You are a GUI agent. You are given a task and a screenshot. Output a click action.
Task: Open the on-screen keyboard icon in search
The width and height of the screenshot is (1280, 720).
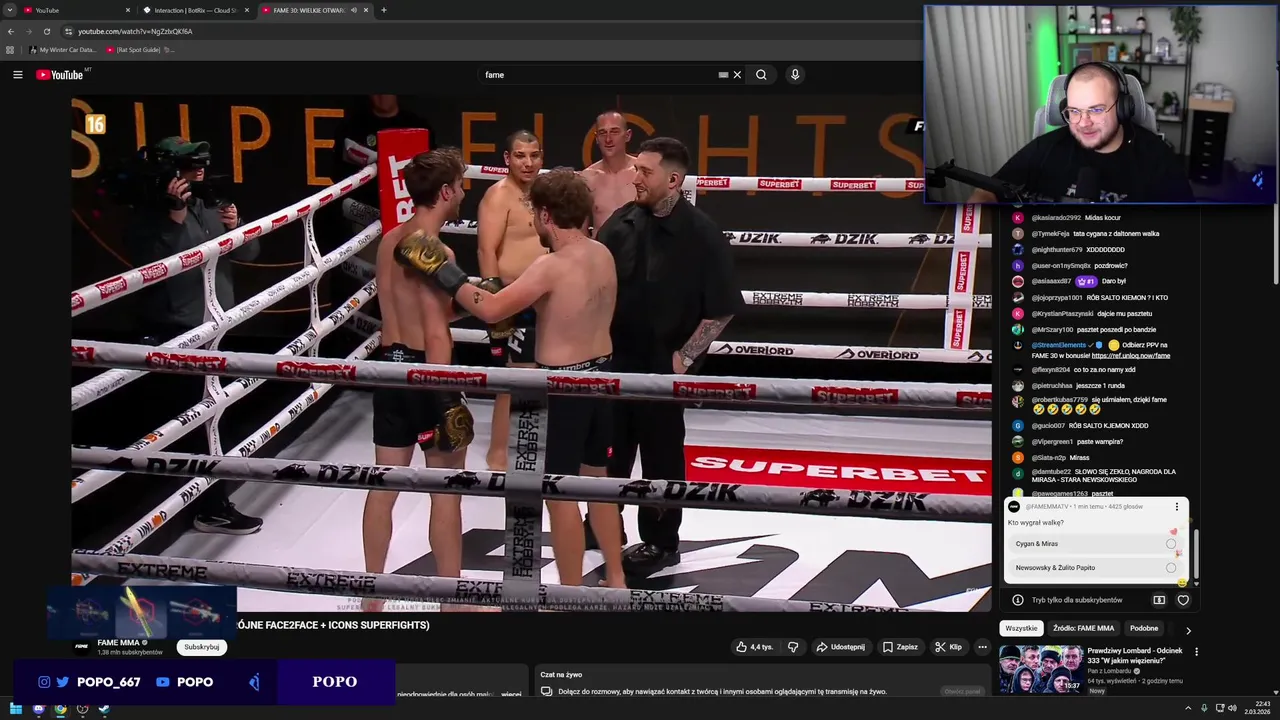click(x=723, y=75)
